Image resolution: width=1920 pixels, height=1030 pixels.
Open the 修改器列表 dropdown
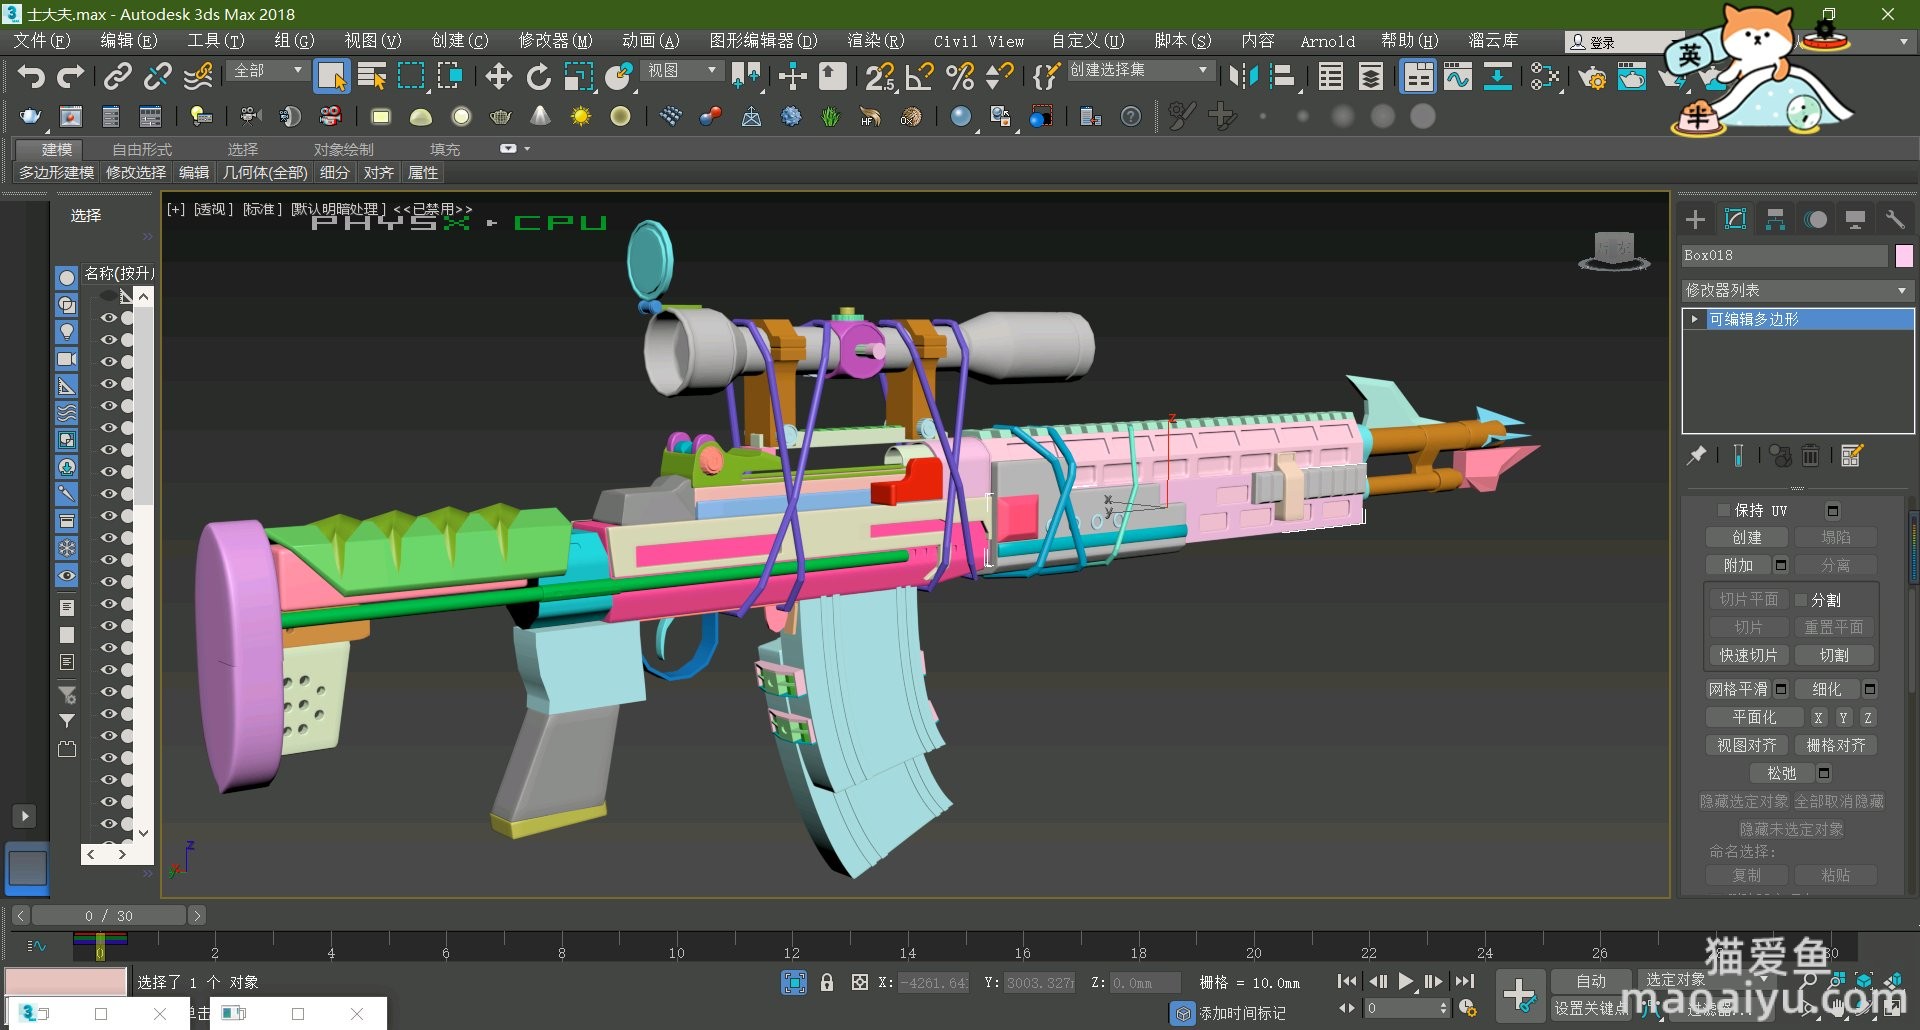1797,291
